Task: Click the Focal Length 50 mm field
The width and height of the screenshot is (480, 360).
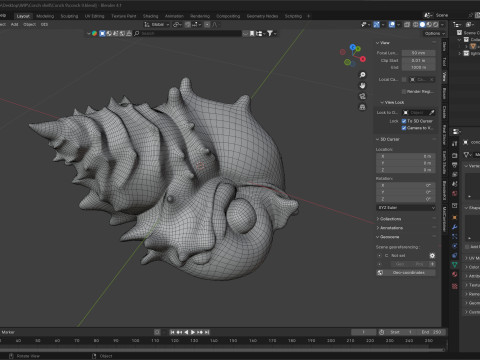Action: tap(418, 53)
